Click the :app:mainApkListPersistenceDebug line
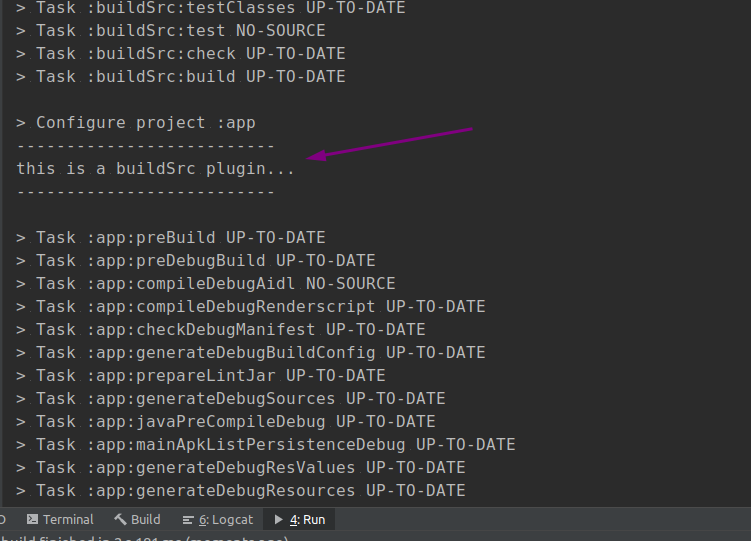 pos(265,444)
